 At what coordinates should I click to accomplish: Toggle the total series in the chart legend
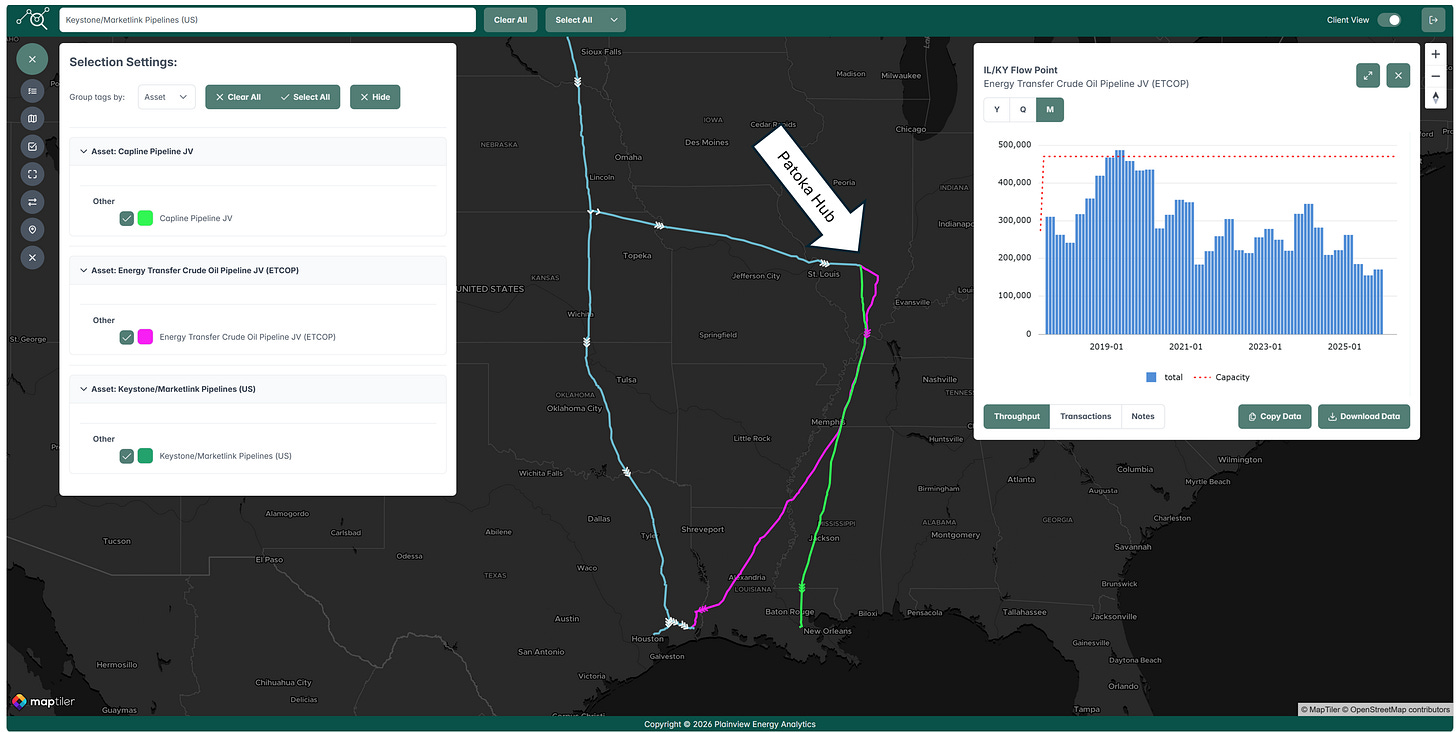[x=1165, y=377]
